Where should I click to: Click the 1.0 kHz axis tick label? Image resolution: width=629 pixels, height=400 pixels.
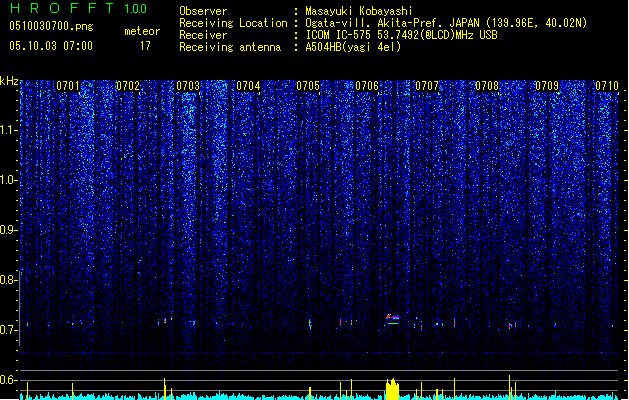pos(8,180)
